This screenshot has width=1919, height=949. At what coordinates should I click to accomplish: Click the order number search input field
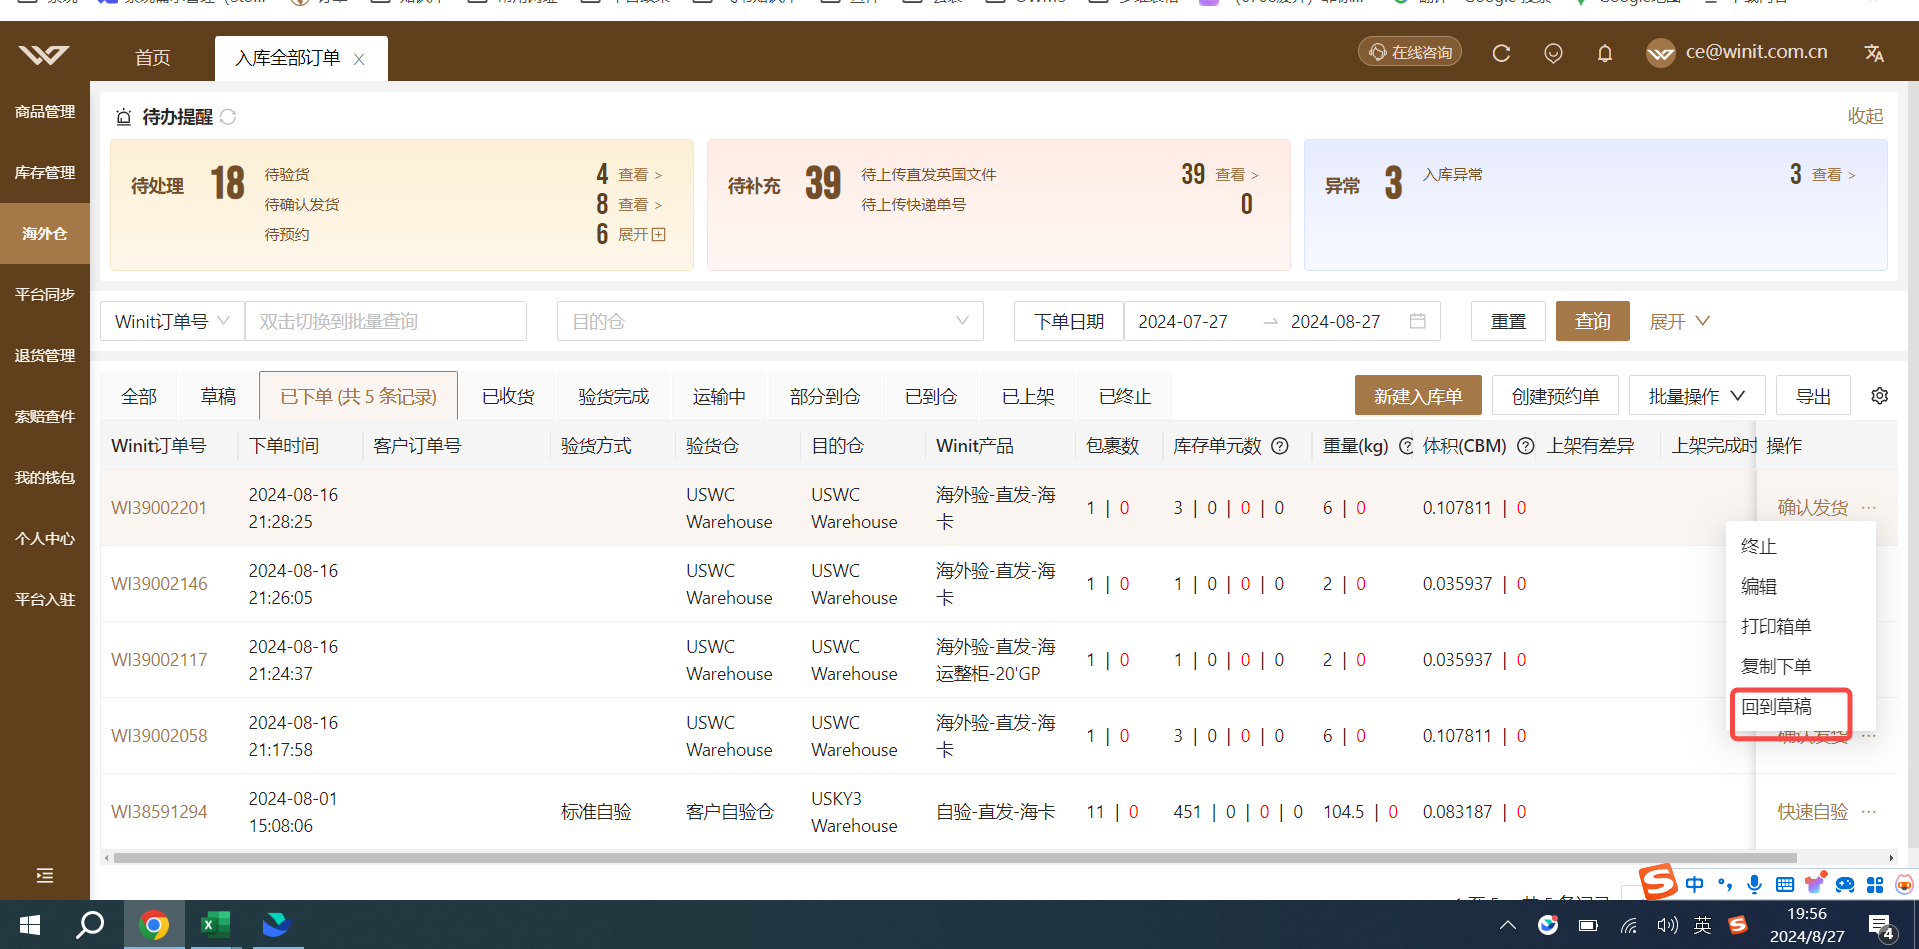click(x=386, y=321)
